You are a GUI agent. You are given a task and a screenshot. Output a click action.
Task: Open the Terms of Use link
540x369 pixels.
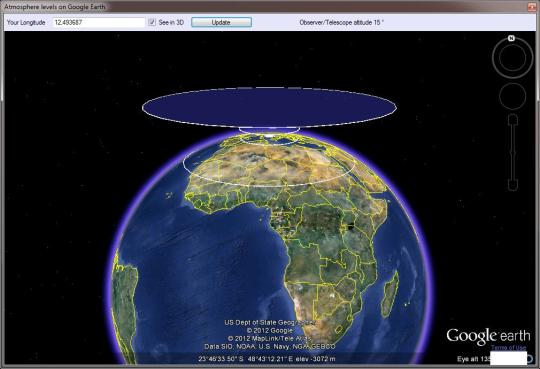[x=509, y=348]
